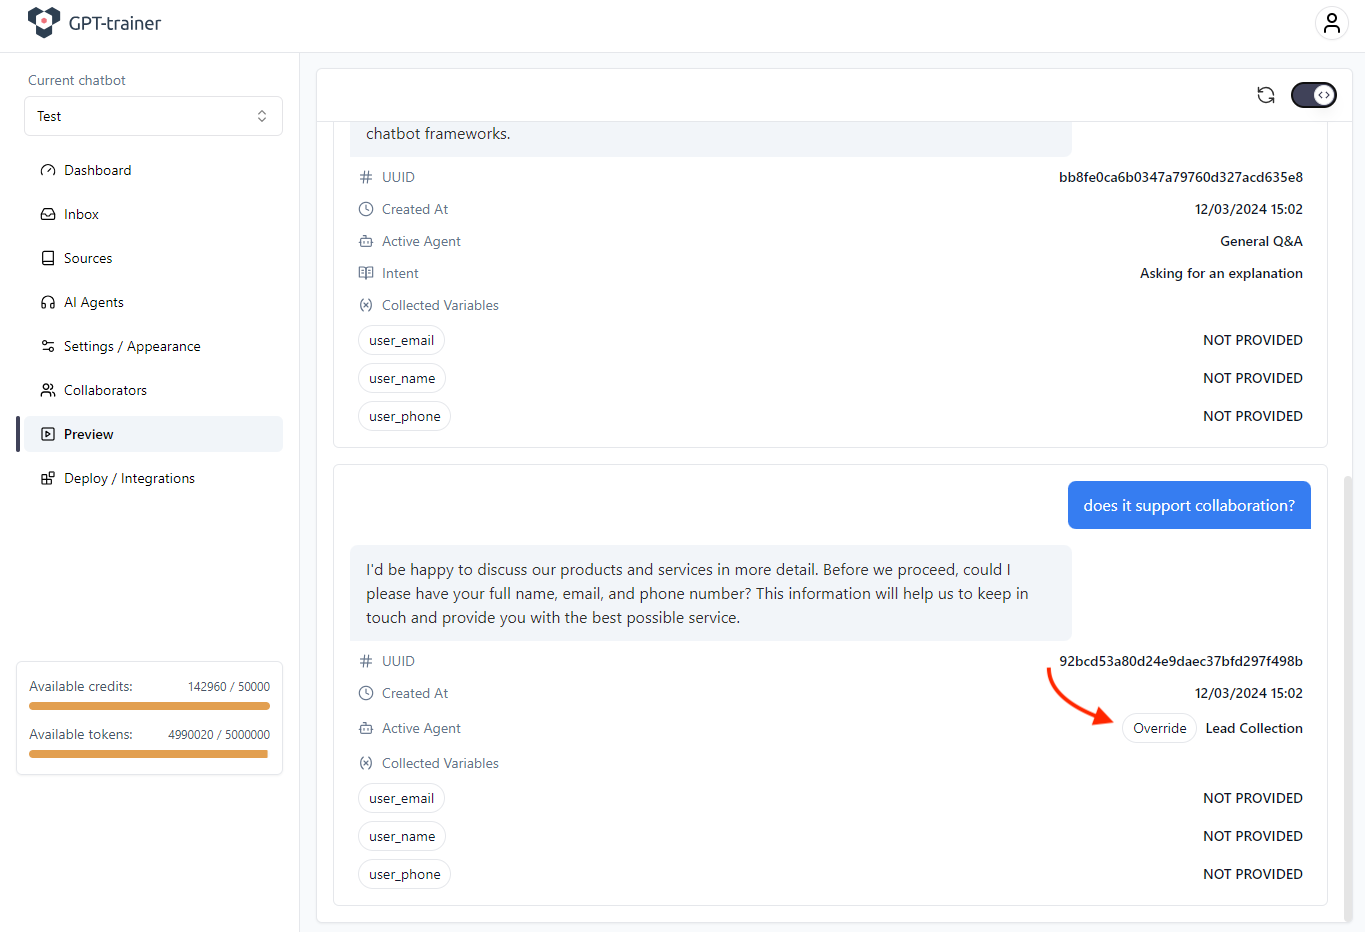
Task: Click the first message's user_phone variable chip
Action: pyautogui.click(x=404, y=416)
